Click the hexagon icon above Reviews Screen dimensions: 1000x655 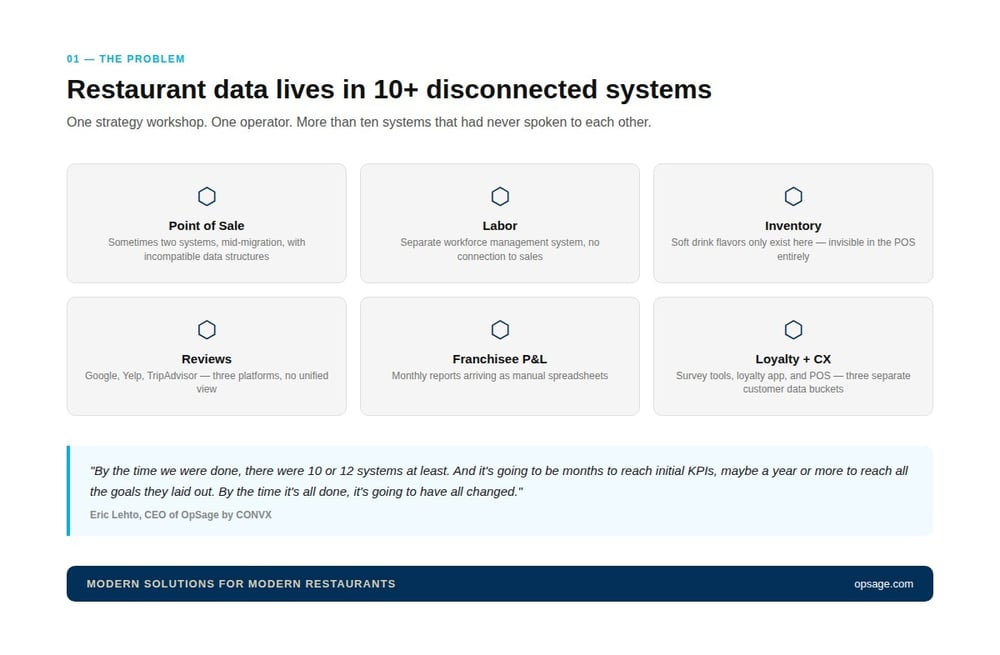click(x=207, y=330)
